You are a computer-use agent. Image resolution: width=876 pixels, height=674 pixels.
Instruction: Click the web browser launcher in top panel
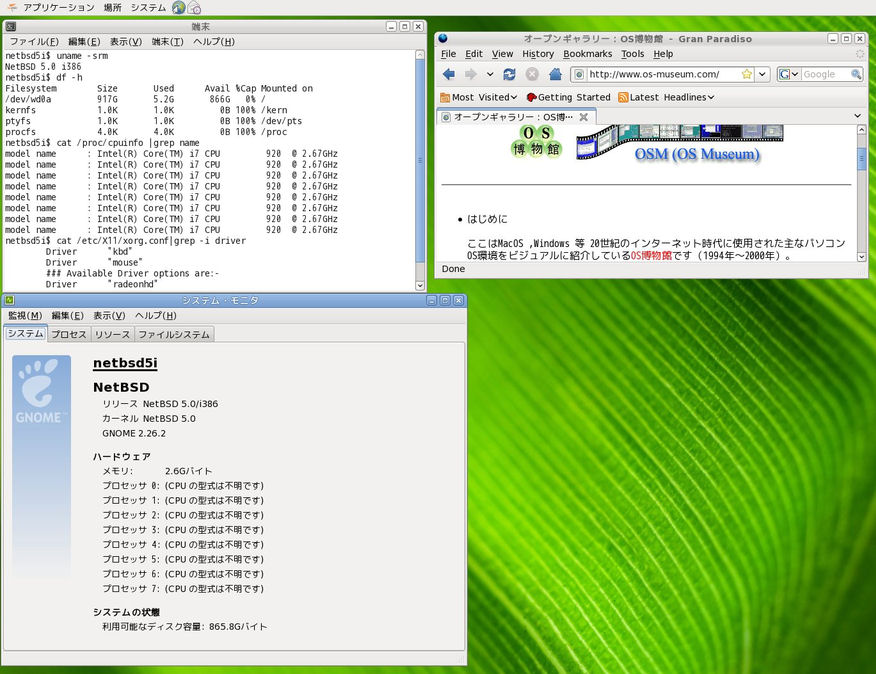[x=179, y=7]
